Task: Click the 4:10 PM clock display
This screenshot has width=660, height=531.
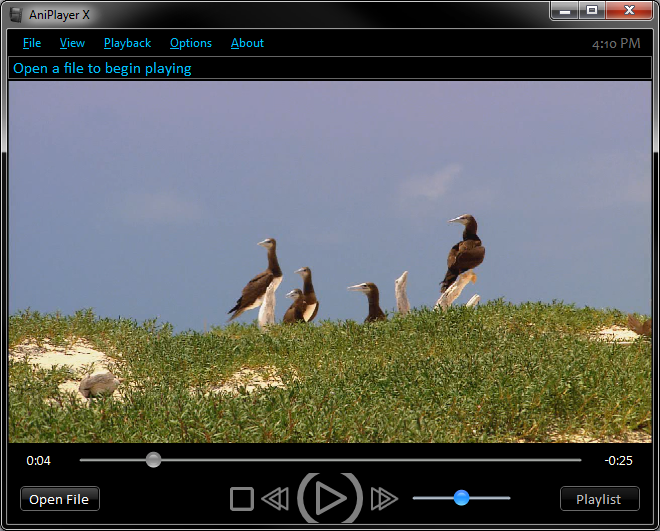Action: pyautogui.click(x=615, y=44)
